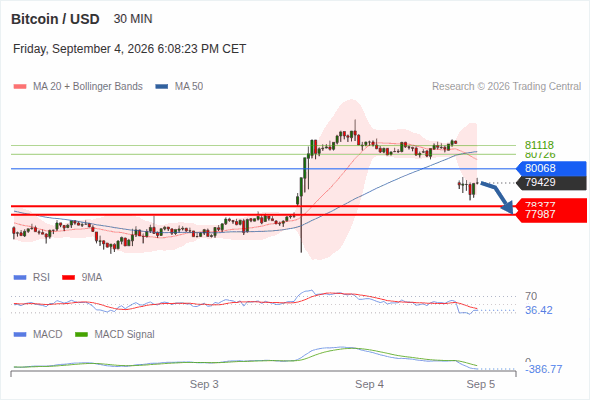
Task: Select the date and time stamp text
Action: click(129, 49)
